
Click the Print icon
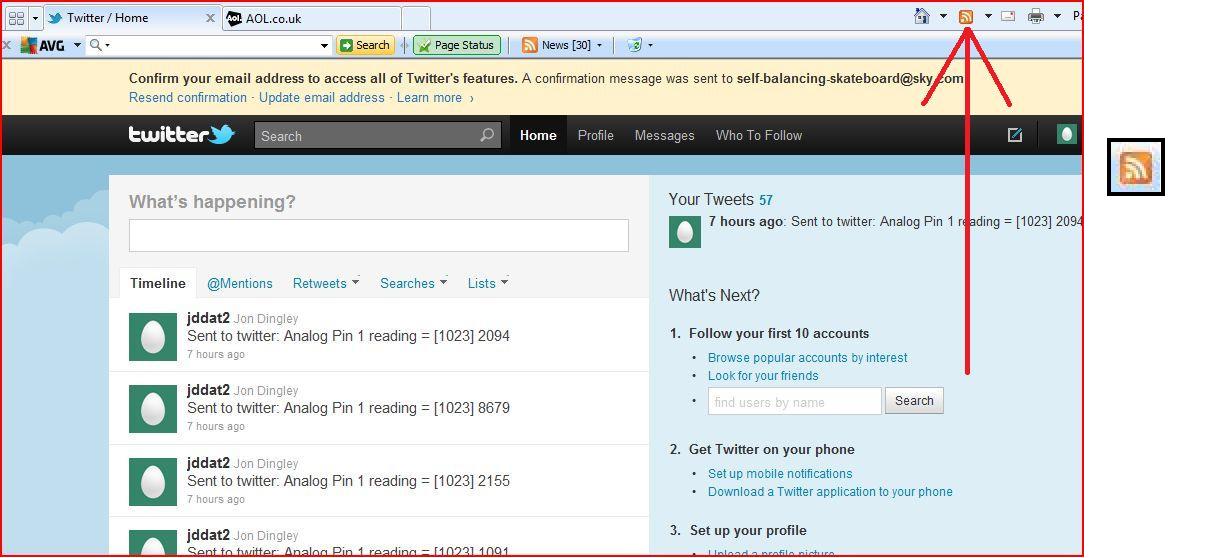click(x=1036, y=16)
